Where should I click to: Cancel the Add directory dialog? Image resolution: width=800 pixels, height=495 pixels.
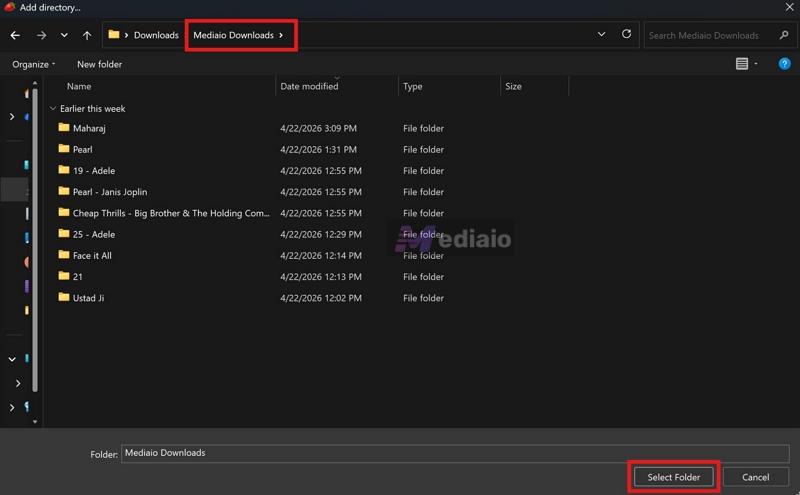756,477
